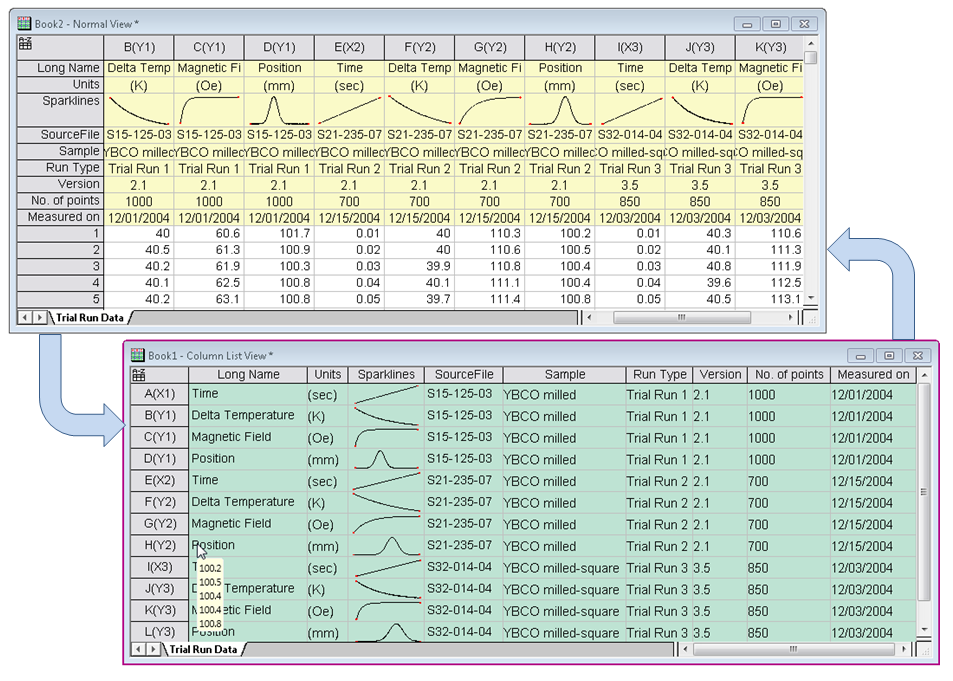Click the Book2 horizontal scrollbar thumb

[x=680, y=317]
